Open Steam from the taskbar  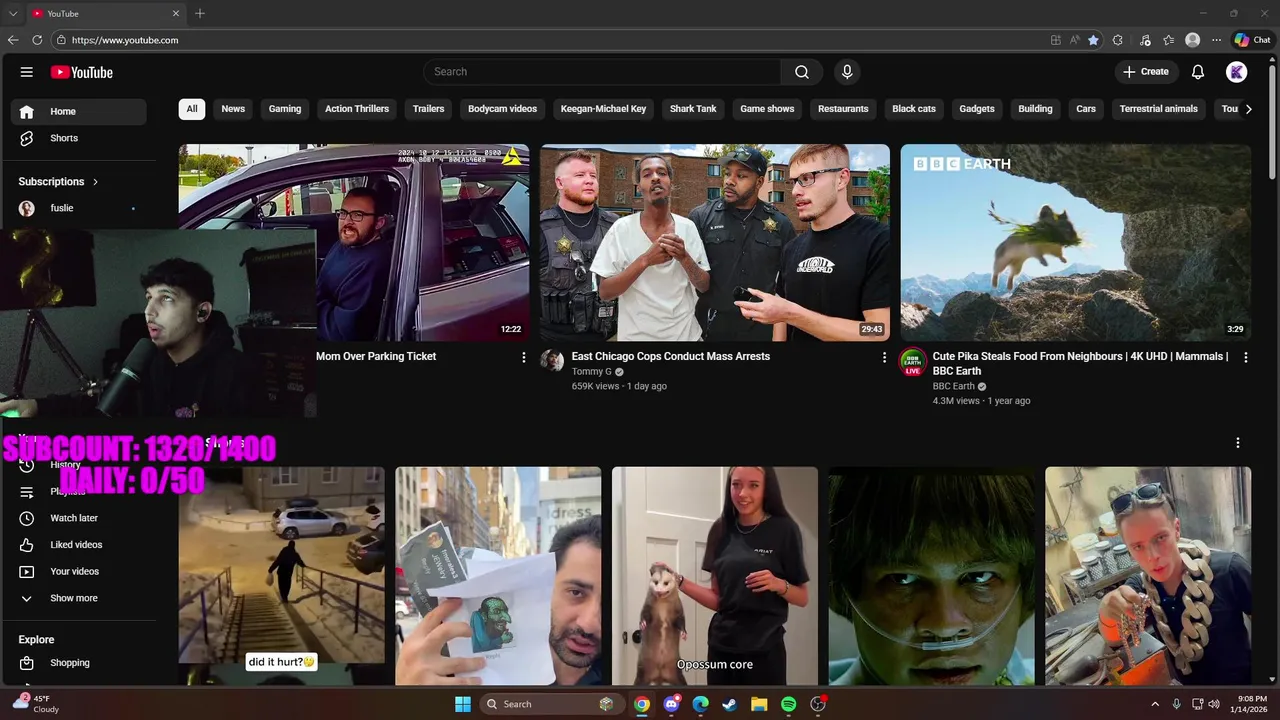(730, 704)
